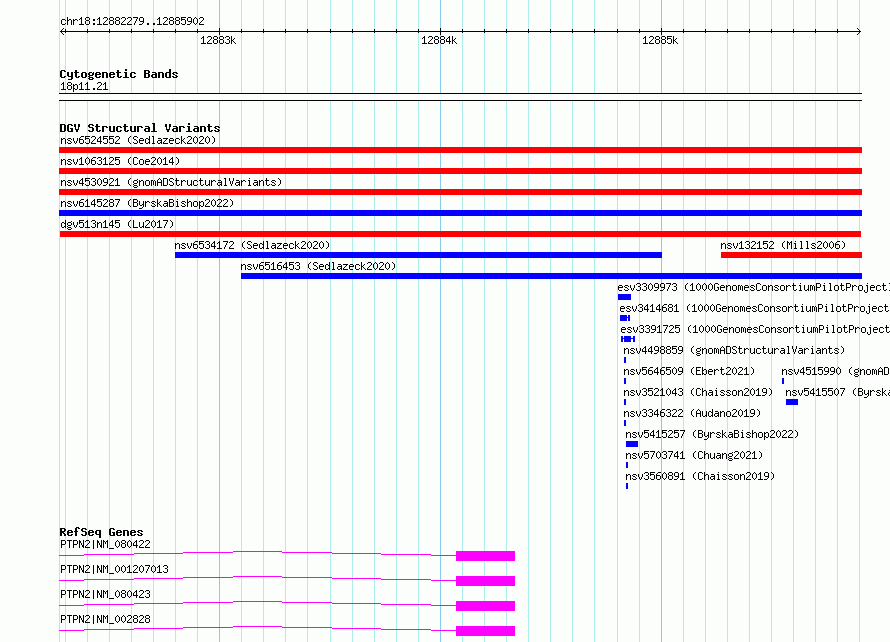The width and height of the screenshot is (890, 642).
Task: Click the 12883k ruler tick label
Action: 218,40
